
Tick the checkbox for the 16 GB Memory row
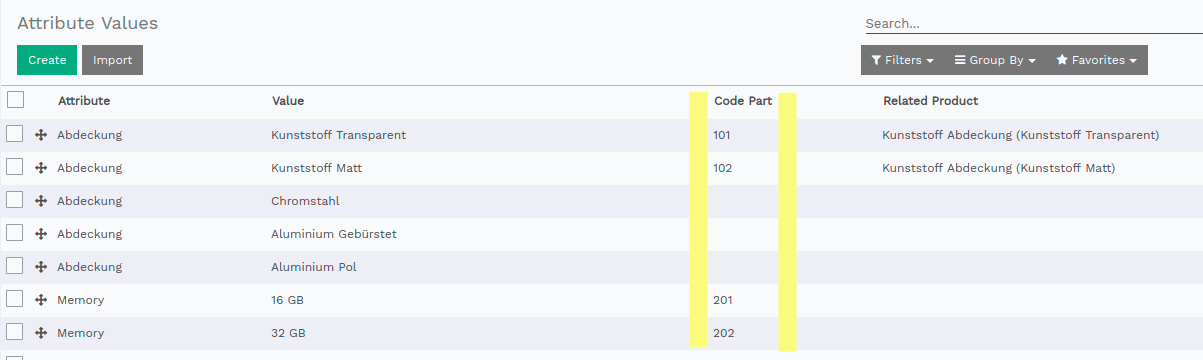pyautogui.click(x=15, y=299)
